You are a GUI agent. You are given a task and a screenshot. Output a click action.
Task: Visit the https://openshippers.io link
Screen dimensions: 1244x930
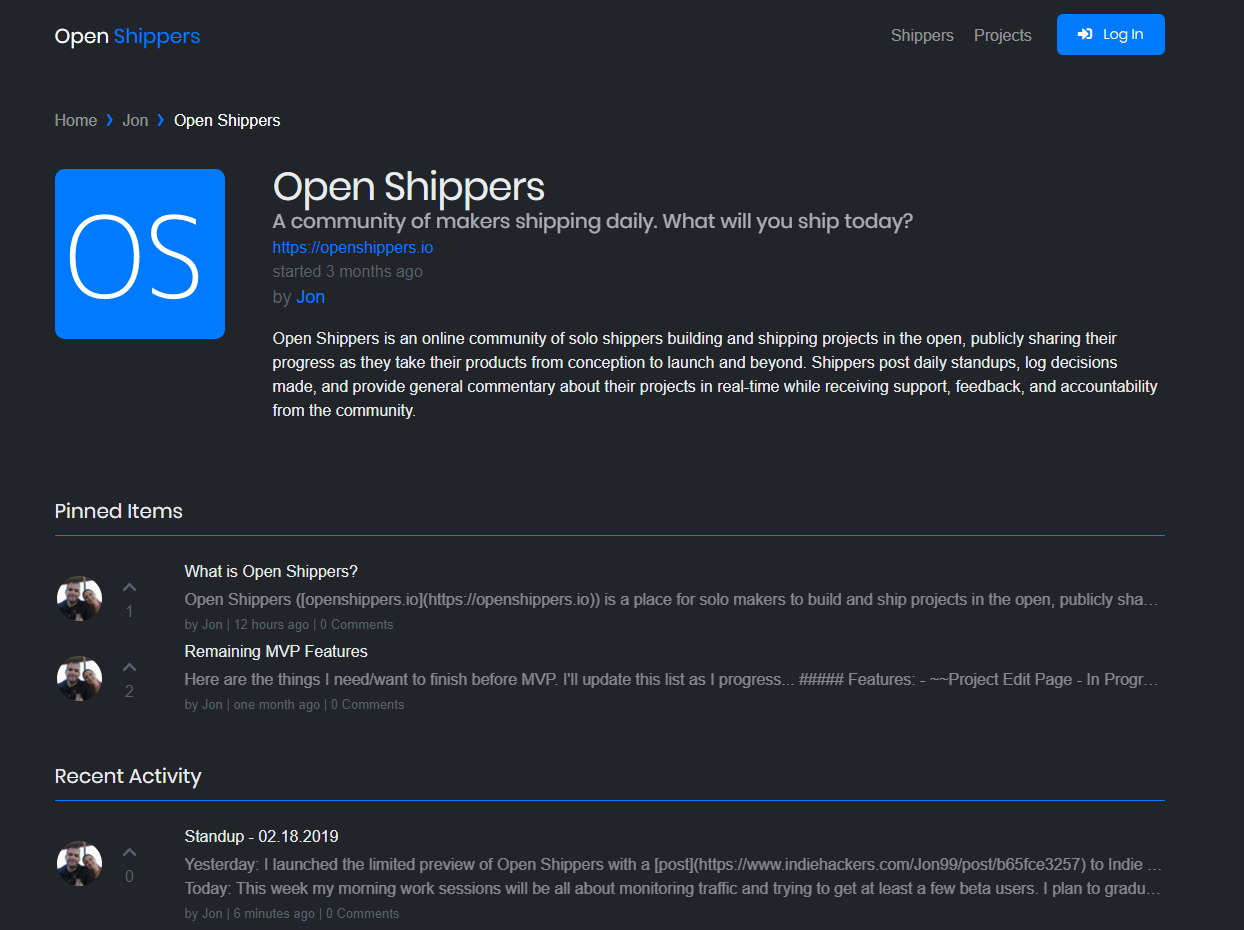tap(353, 247)
